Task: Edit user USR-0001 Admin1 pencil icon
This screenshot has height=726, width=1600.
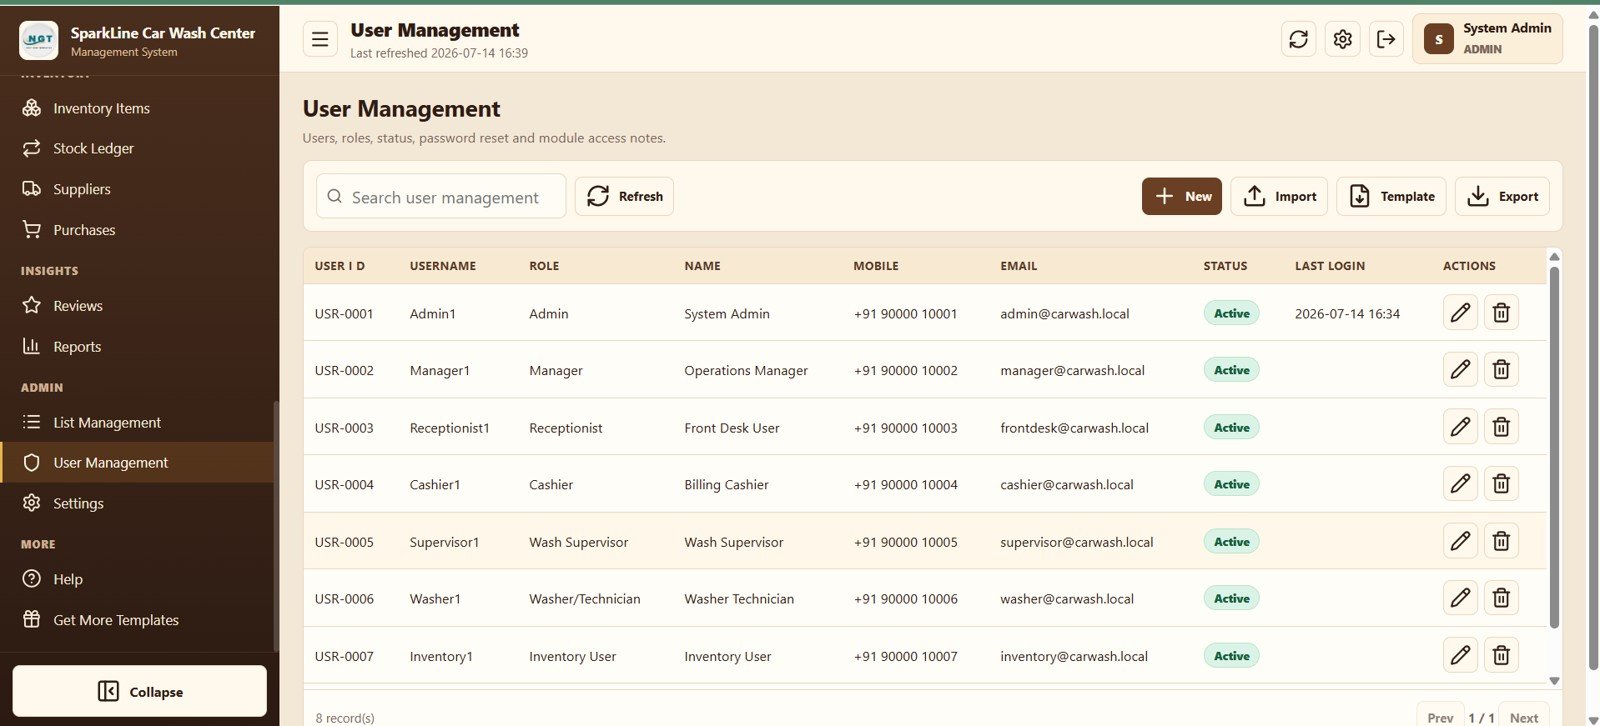Action: 1460,313
